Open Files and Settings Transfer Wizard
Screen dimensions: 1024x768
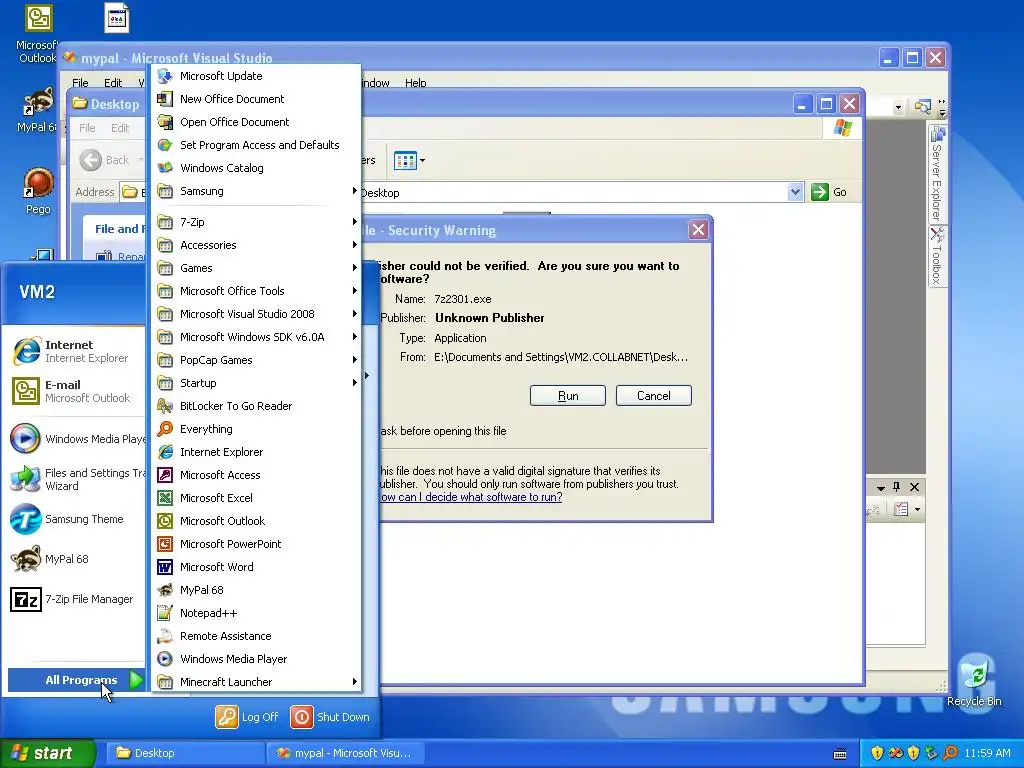(x=75, y=479)
